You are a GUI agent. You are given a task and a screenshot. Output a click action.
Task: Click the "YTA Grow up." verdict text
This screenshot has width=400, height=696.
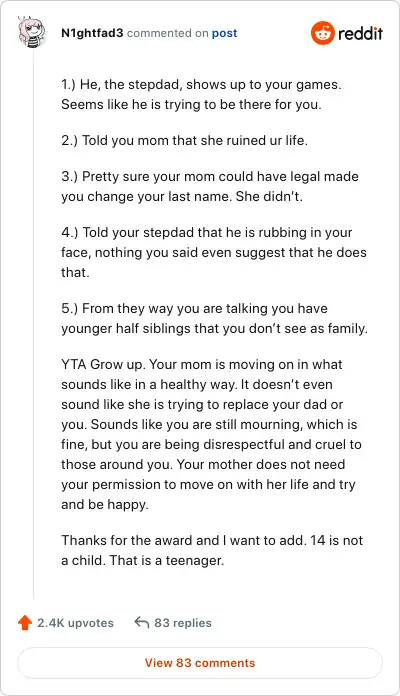click(x=103, y=364)
